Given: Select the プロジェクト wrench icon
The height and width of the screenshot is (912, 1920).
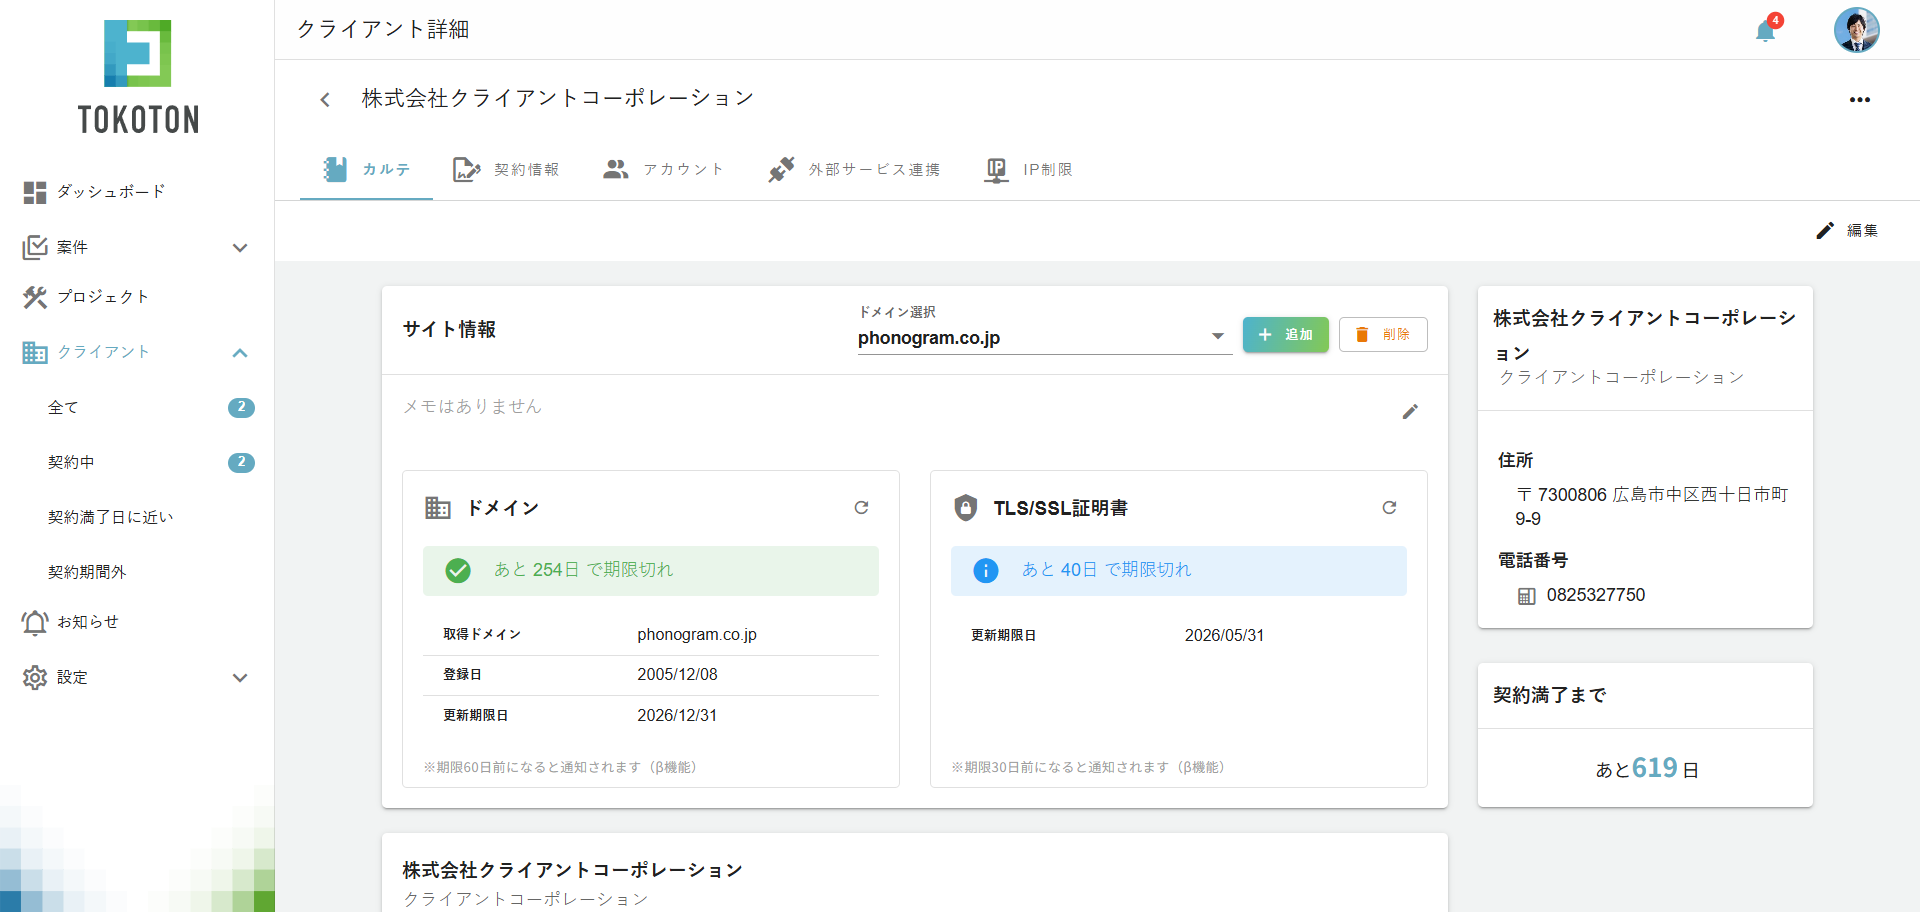Looking at the screenshot, I should [x=35, y=297].
